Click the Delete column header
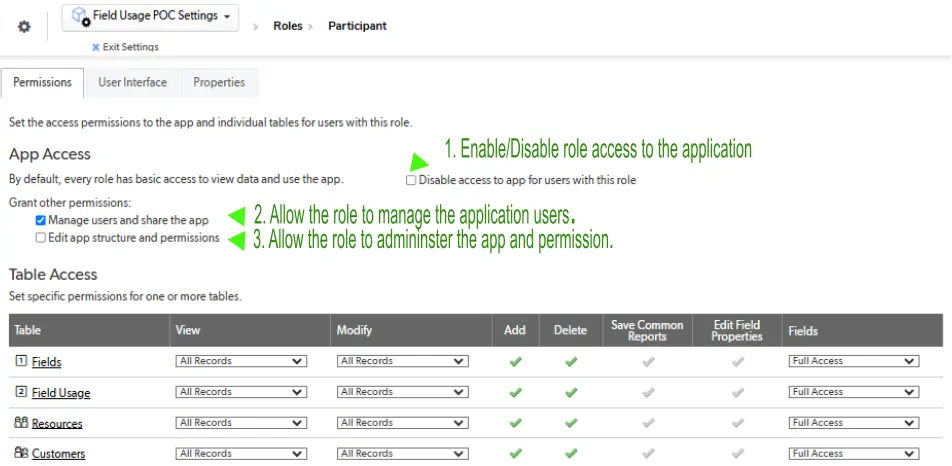 pyautogui.click(x=570, y=330)
